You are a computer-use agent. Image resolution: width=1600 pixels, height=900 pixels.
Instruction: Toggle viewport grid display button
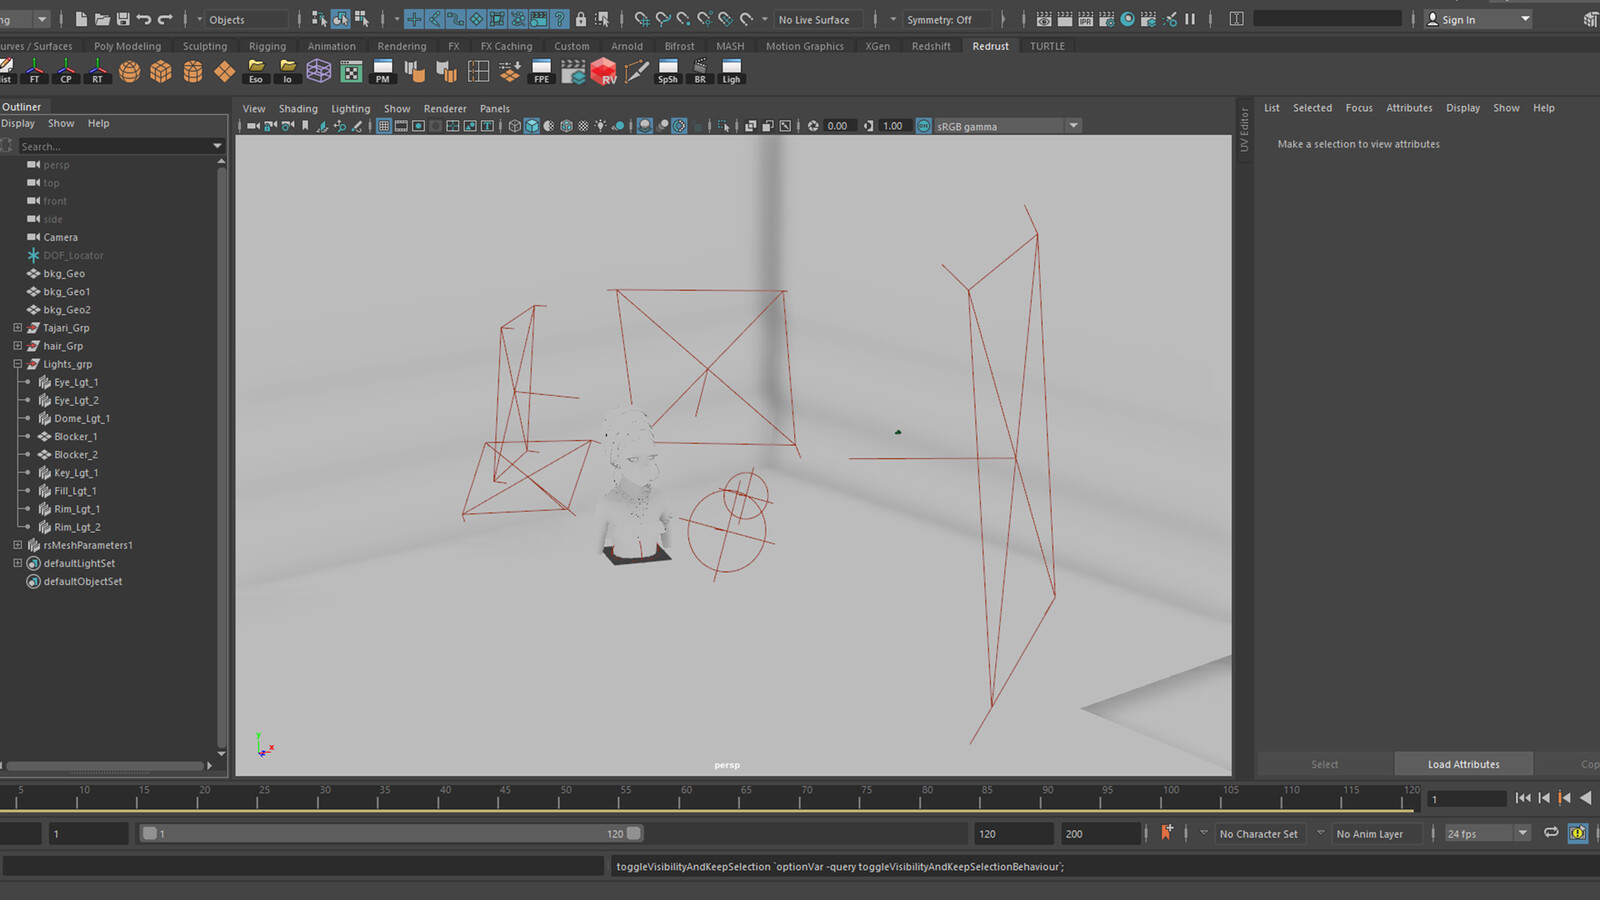(x=384, y=126)
